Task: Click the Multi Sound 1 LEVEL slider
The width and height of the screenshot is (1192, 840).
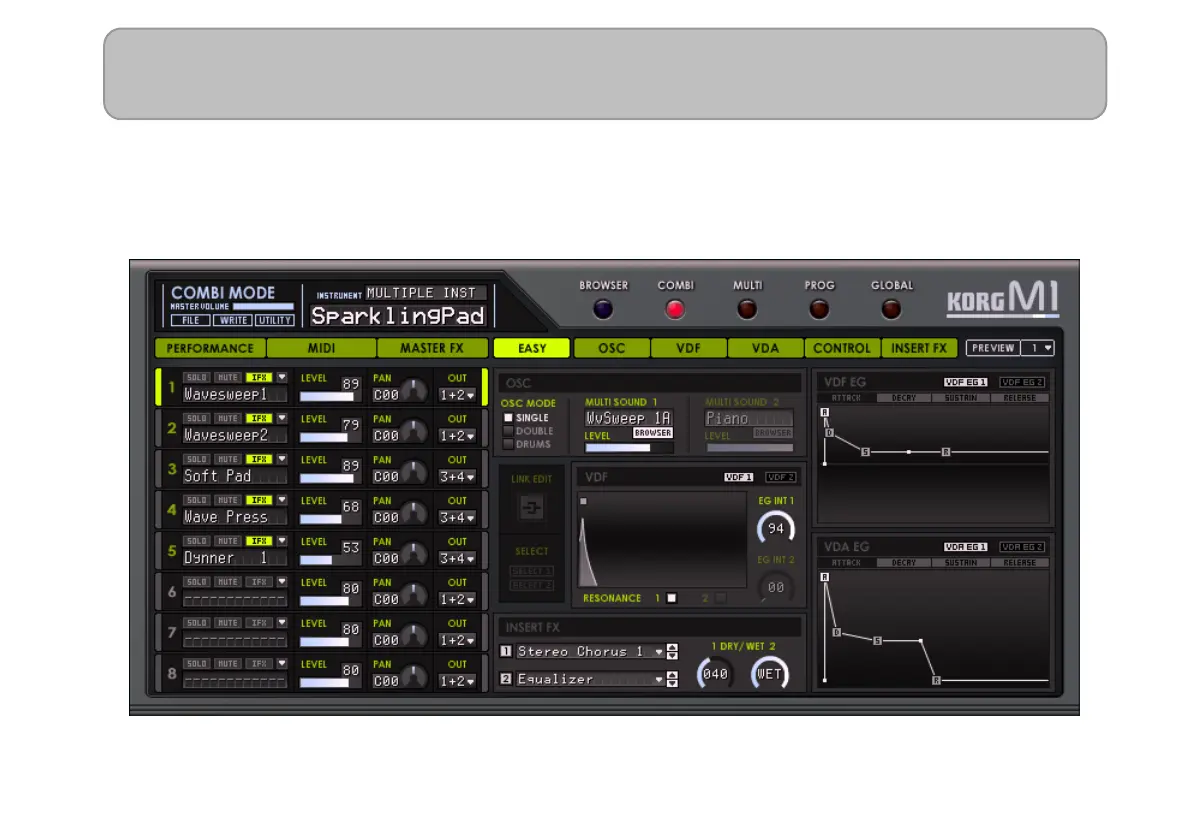Action: point(629,448)
